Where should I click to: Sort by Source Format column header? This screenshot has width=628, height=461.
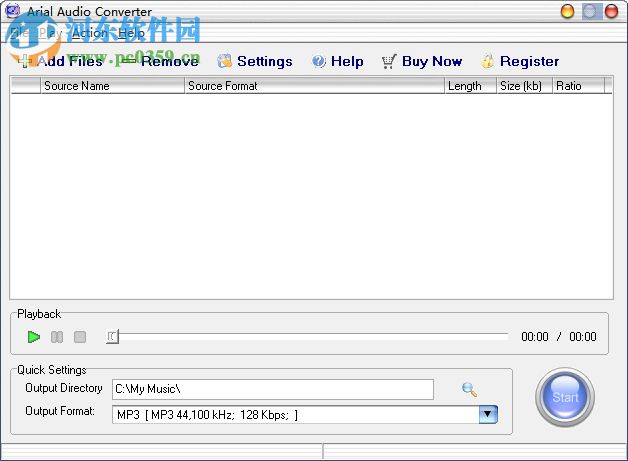(x=314, y=86)
